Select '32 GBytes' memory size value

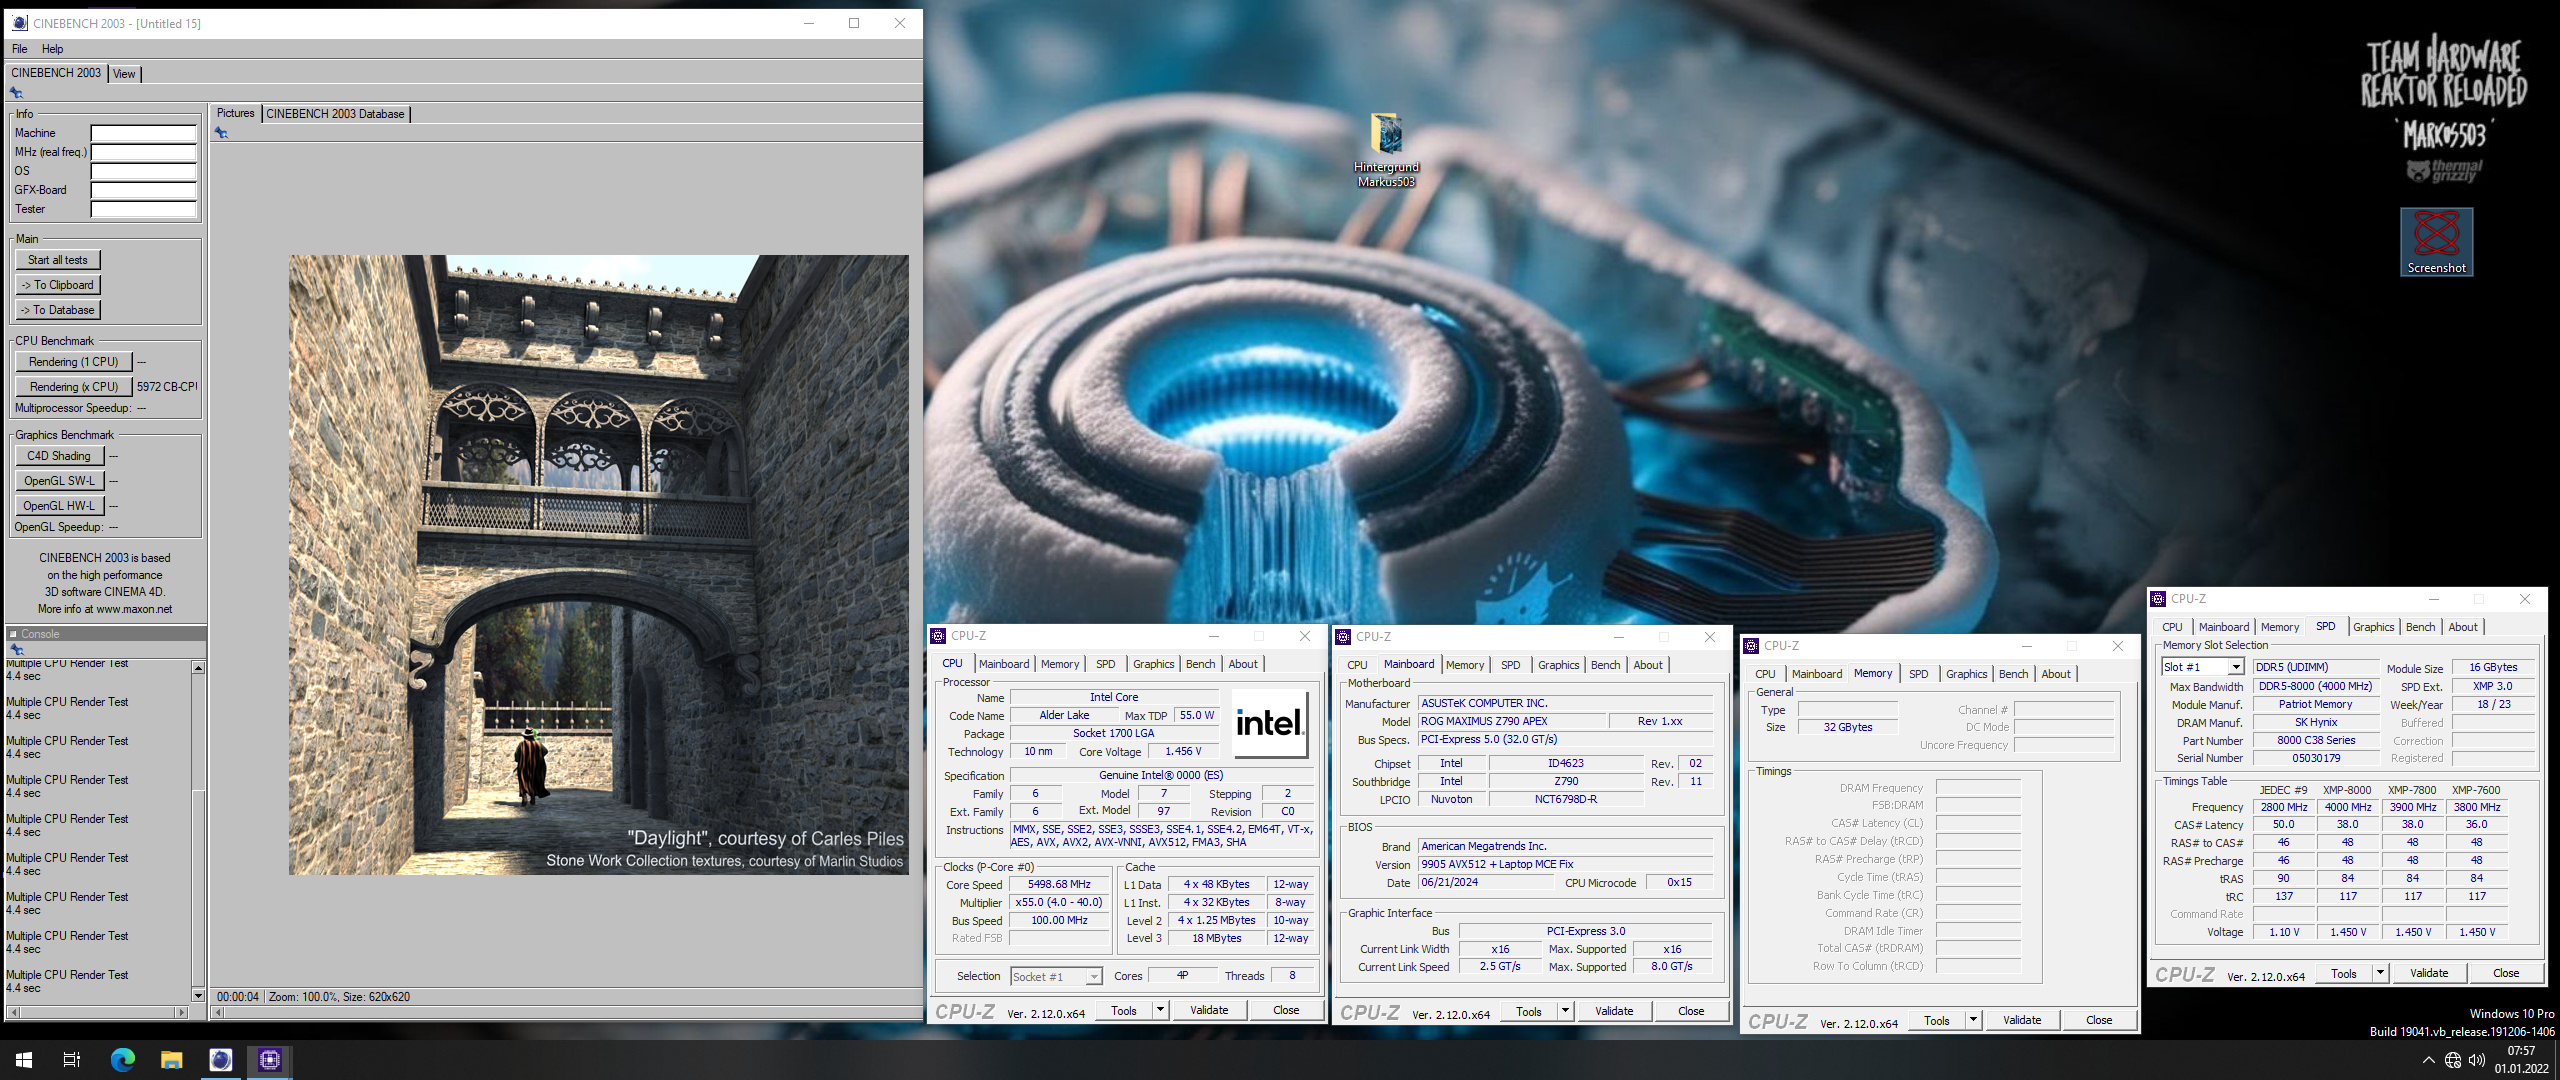point(1847,727)
